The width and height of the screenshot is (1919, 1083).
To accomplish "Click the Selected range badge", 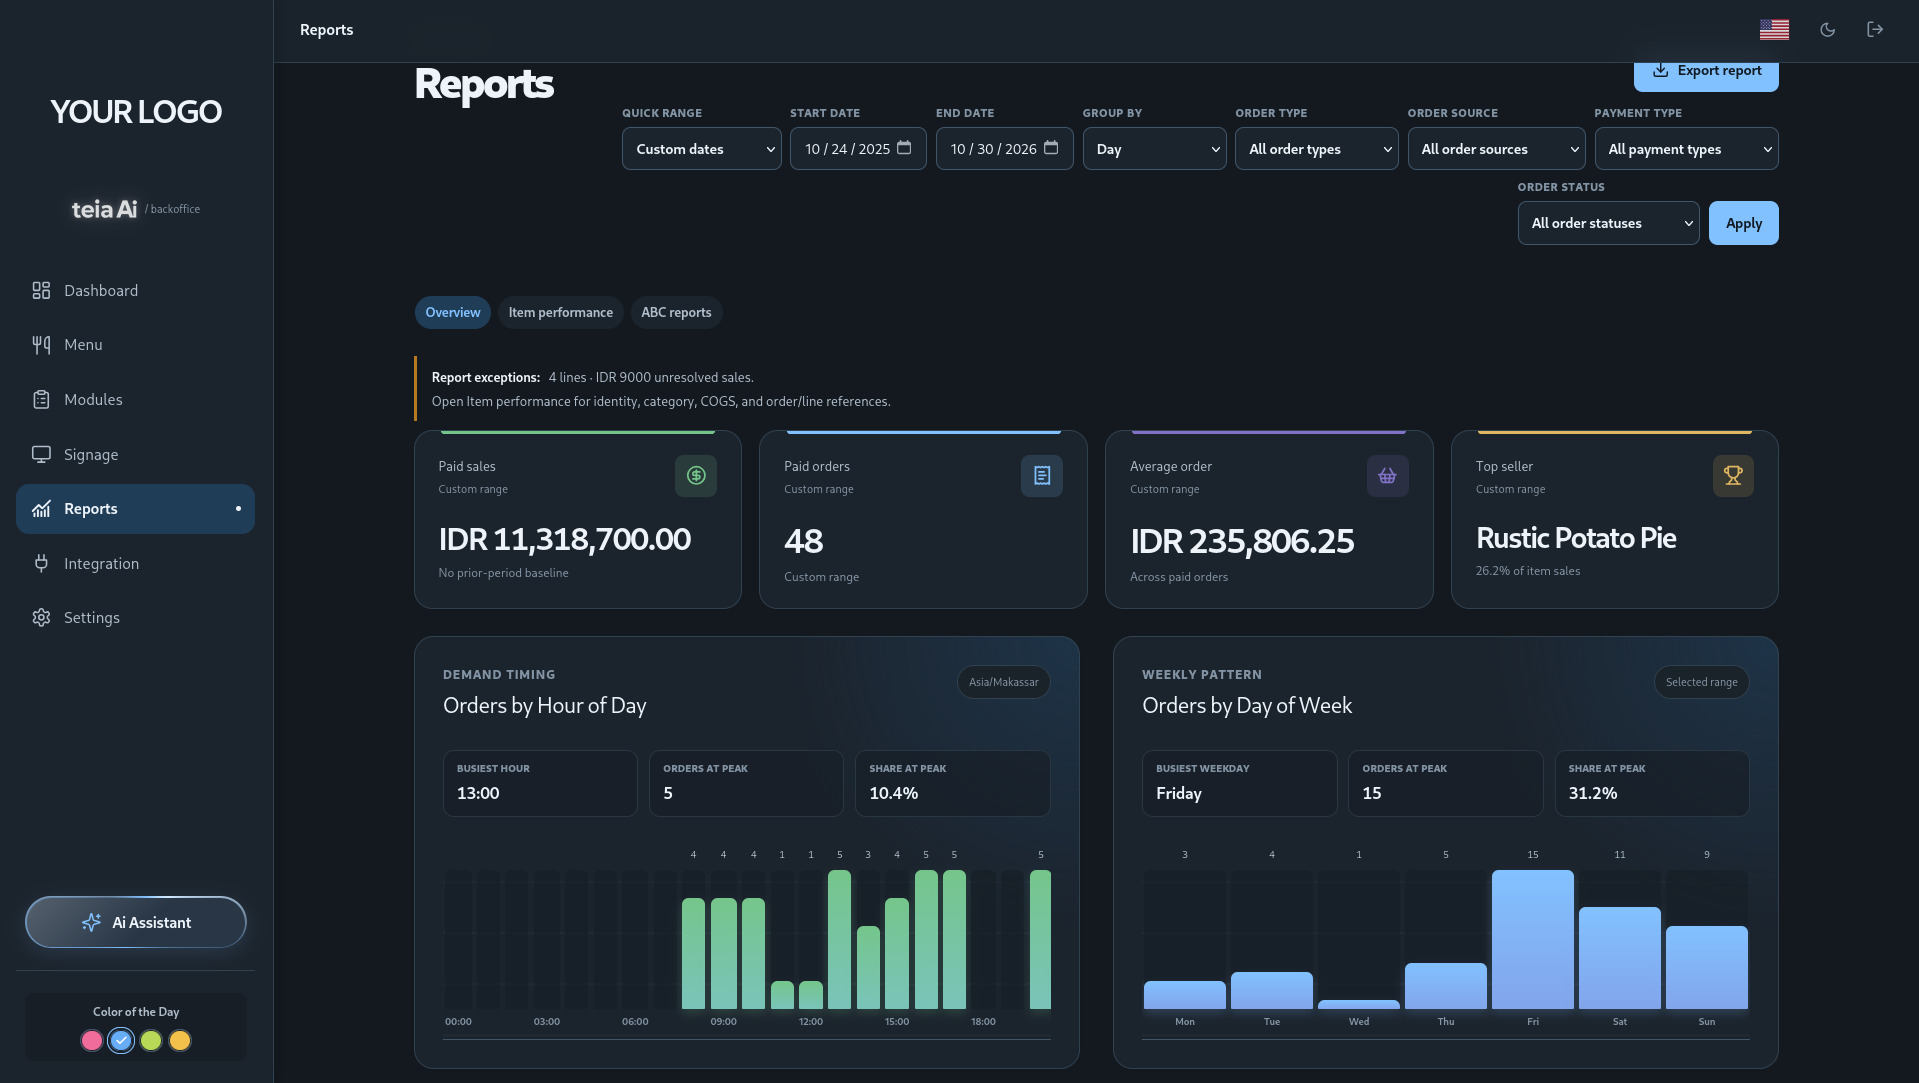I will point(1701,682).
